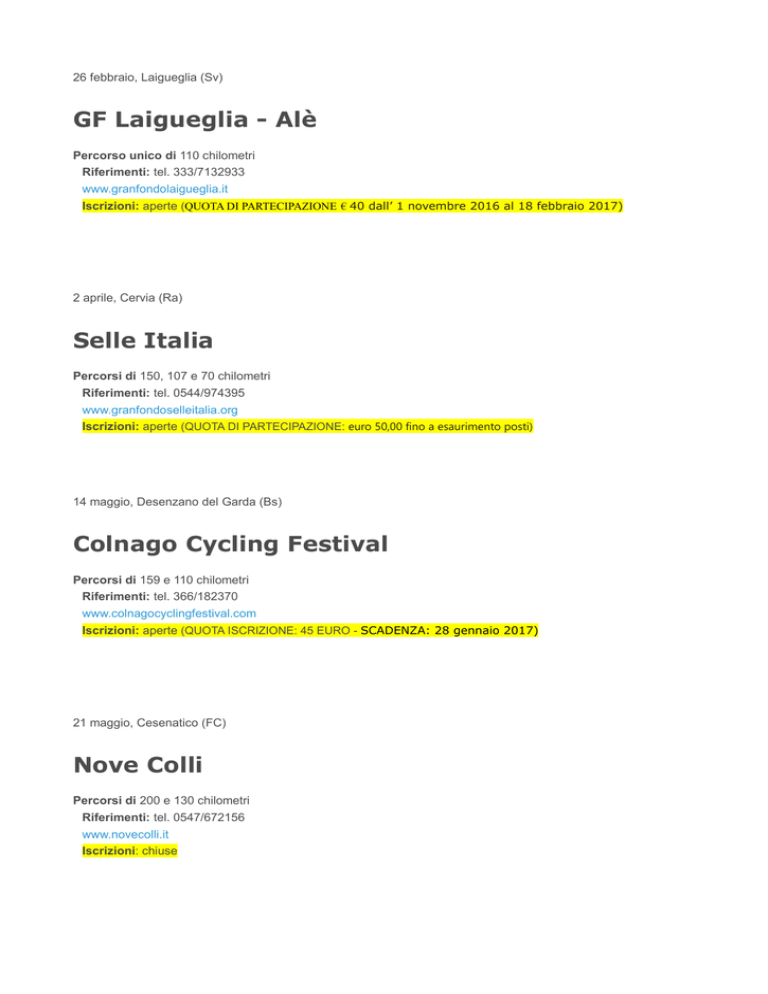Screen dimensions: 768x994
Task: Click the date line 2 aprile, Cervia (Ra)
Action: tap(127, 298)
